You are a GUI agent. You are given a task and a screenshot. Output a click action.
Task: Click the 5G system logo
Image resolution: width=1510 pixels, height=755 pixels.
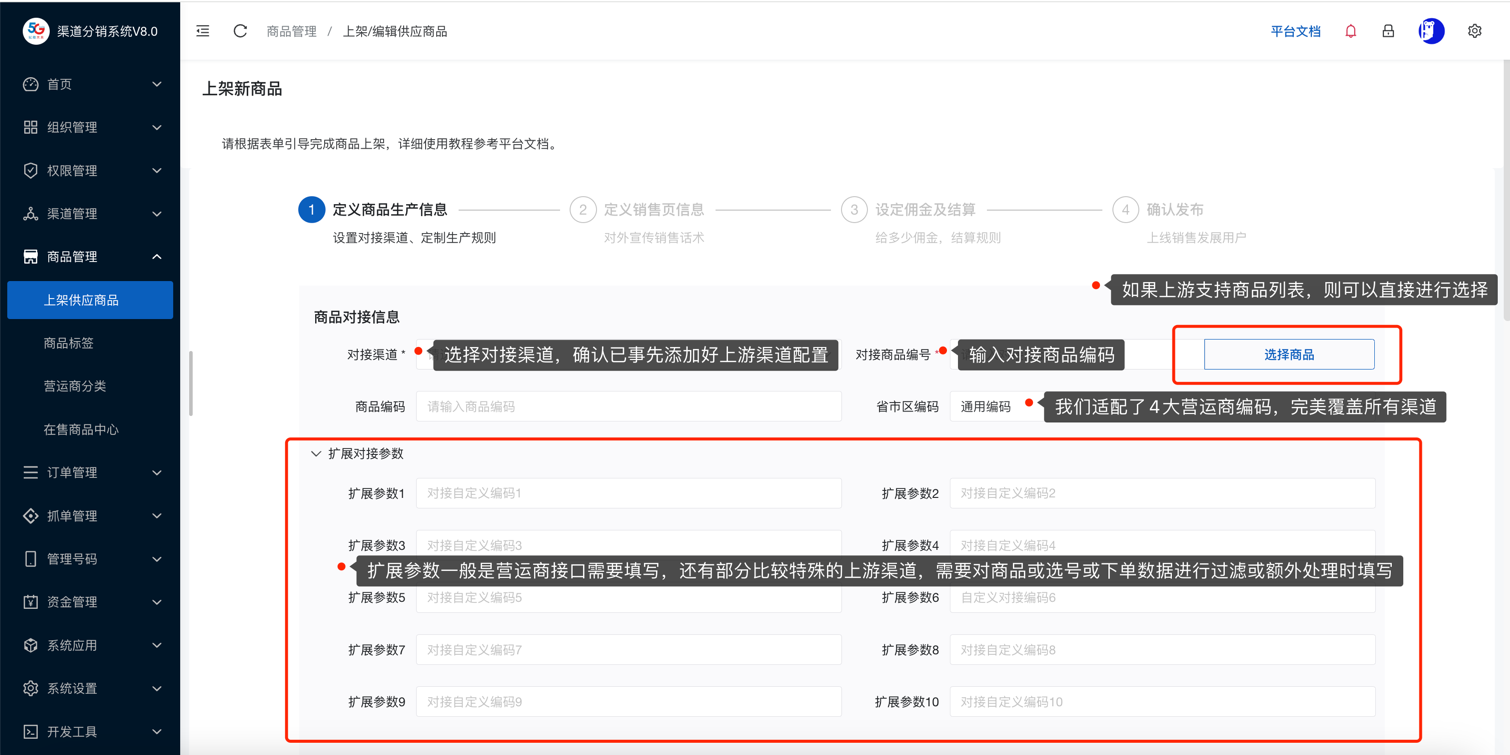pos(36,31)
